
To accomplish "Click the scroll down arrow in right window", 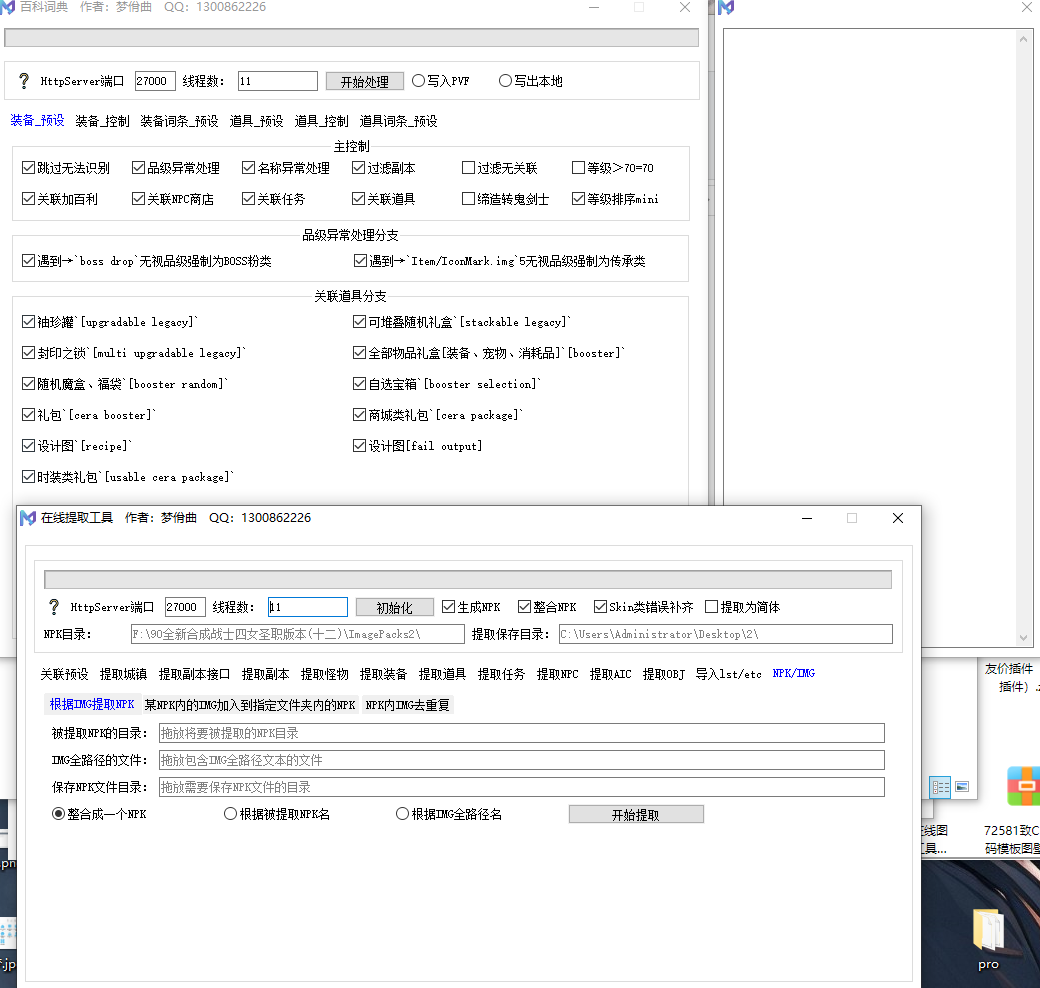I will 1023,637.
